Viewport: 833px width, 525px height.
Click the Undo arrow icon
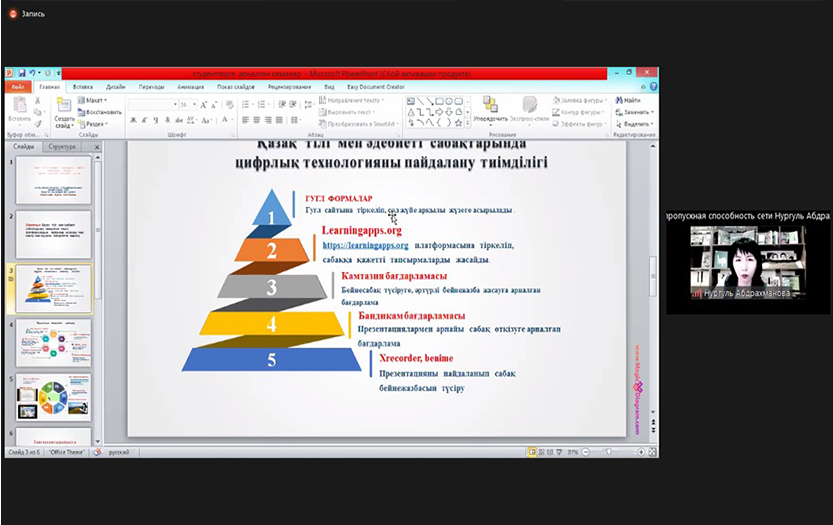point(32,73)
